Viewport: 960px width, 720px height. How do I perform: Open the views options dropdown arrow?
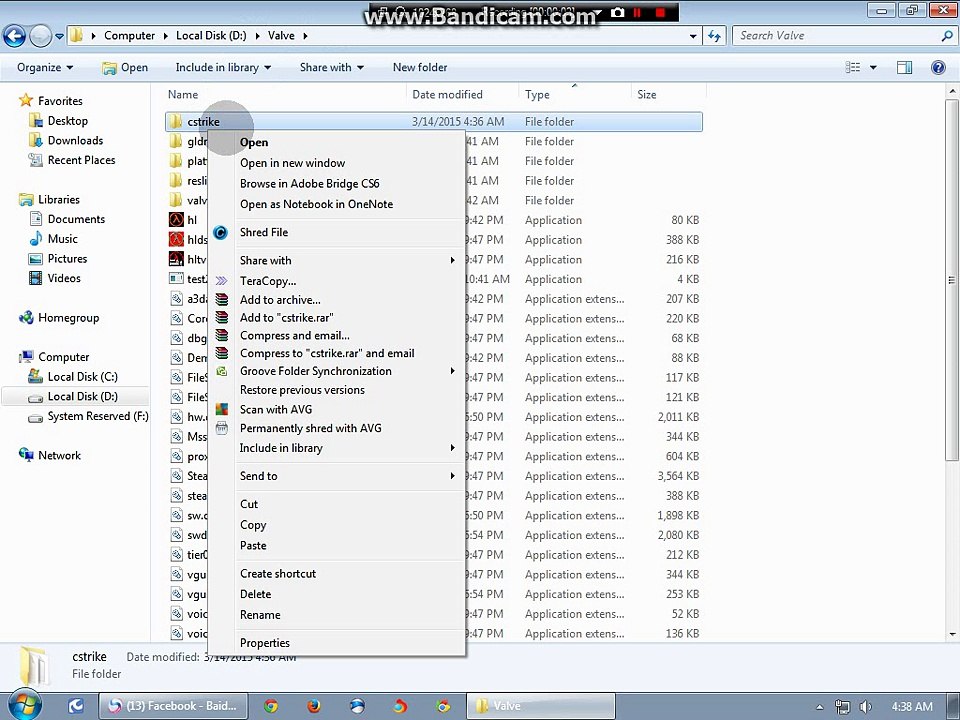pos(873,67)
